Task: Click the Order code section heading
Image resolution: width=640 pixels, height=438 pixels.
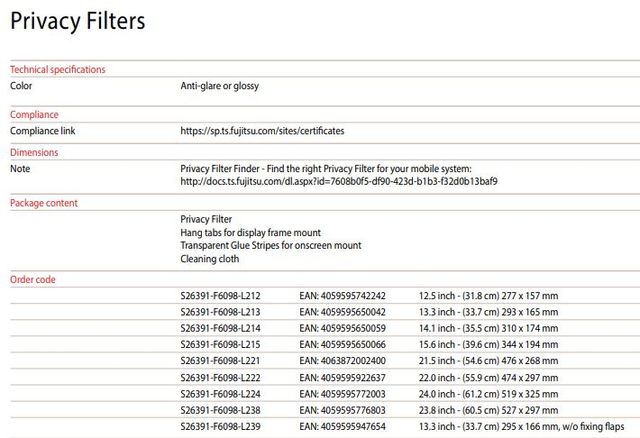Action: point(33,280)
